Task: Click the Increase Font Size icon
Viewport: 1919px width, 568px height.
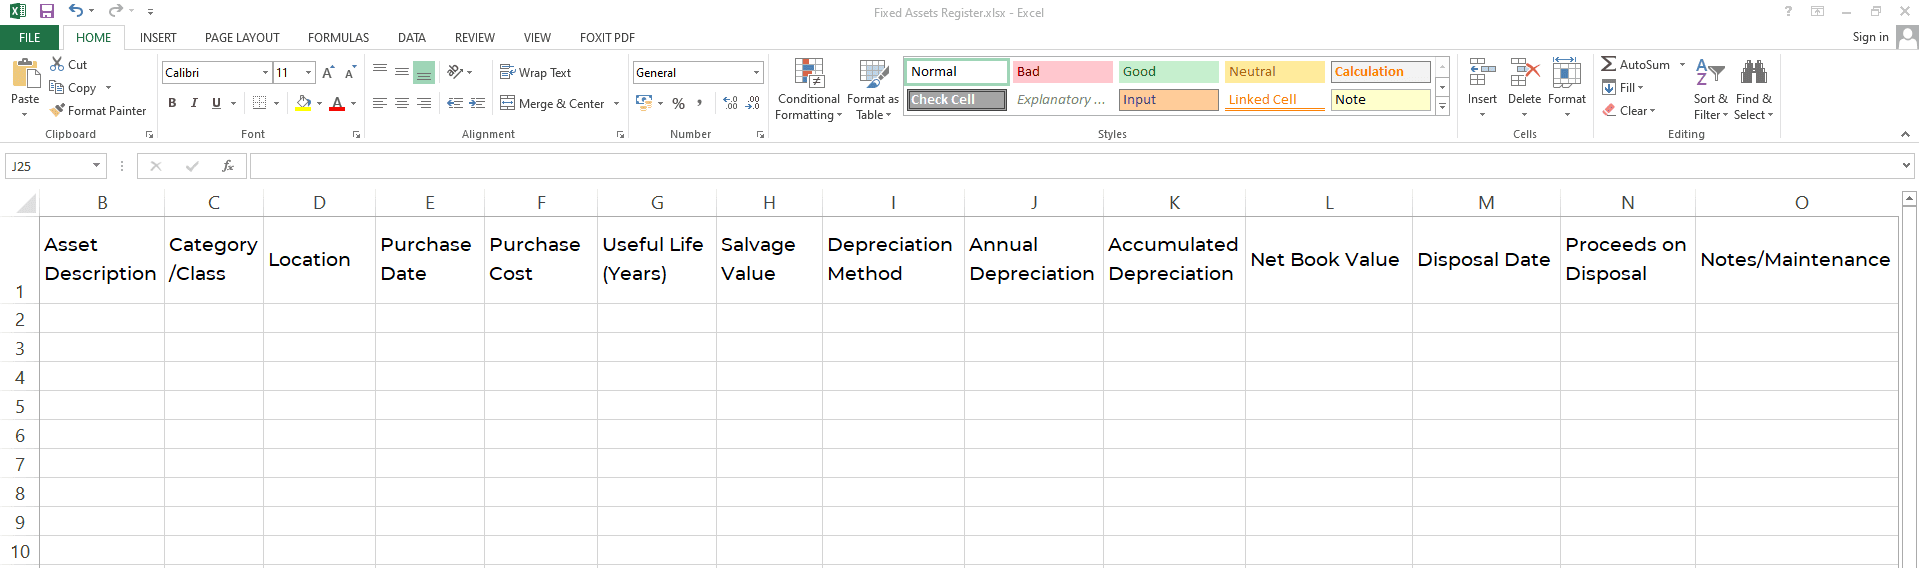Action: pyautogui.click(x=328, y=73)
